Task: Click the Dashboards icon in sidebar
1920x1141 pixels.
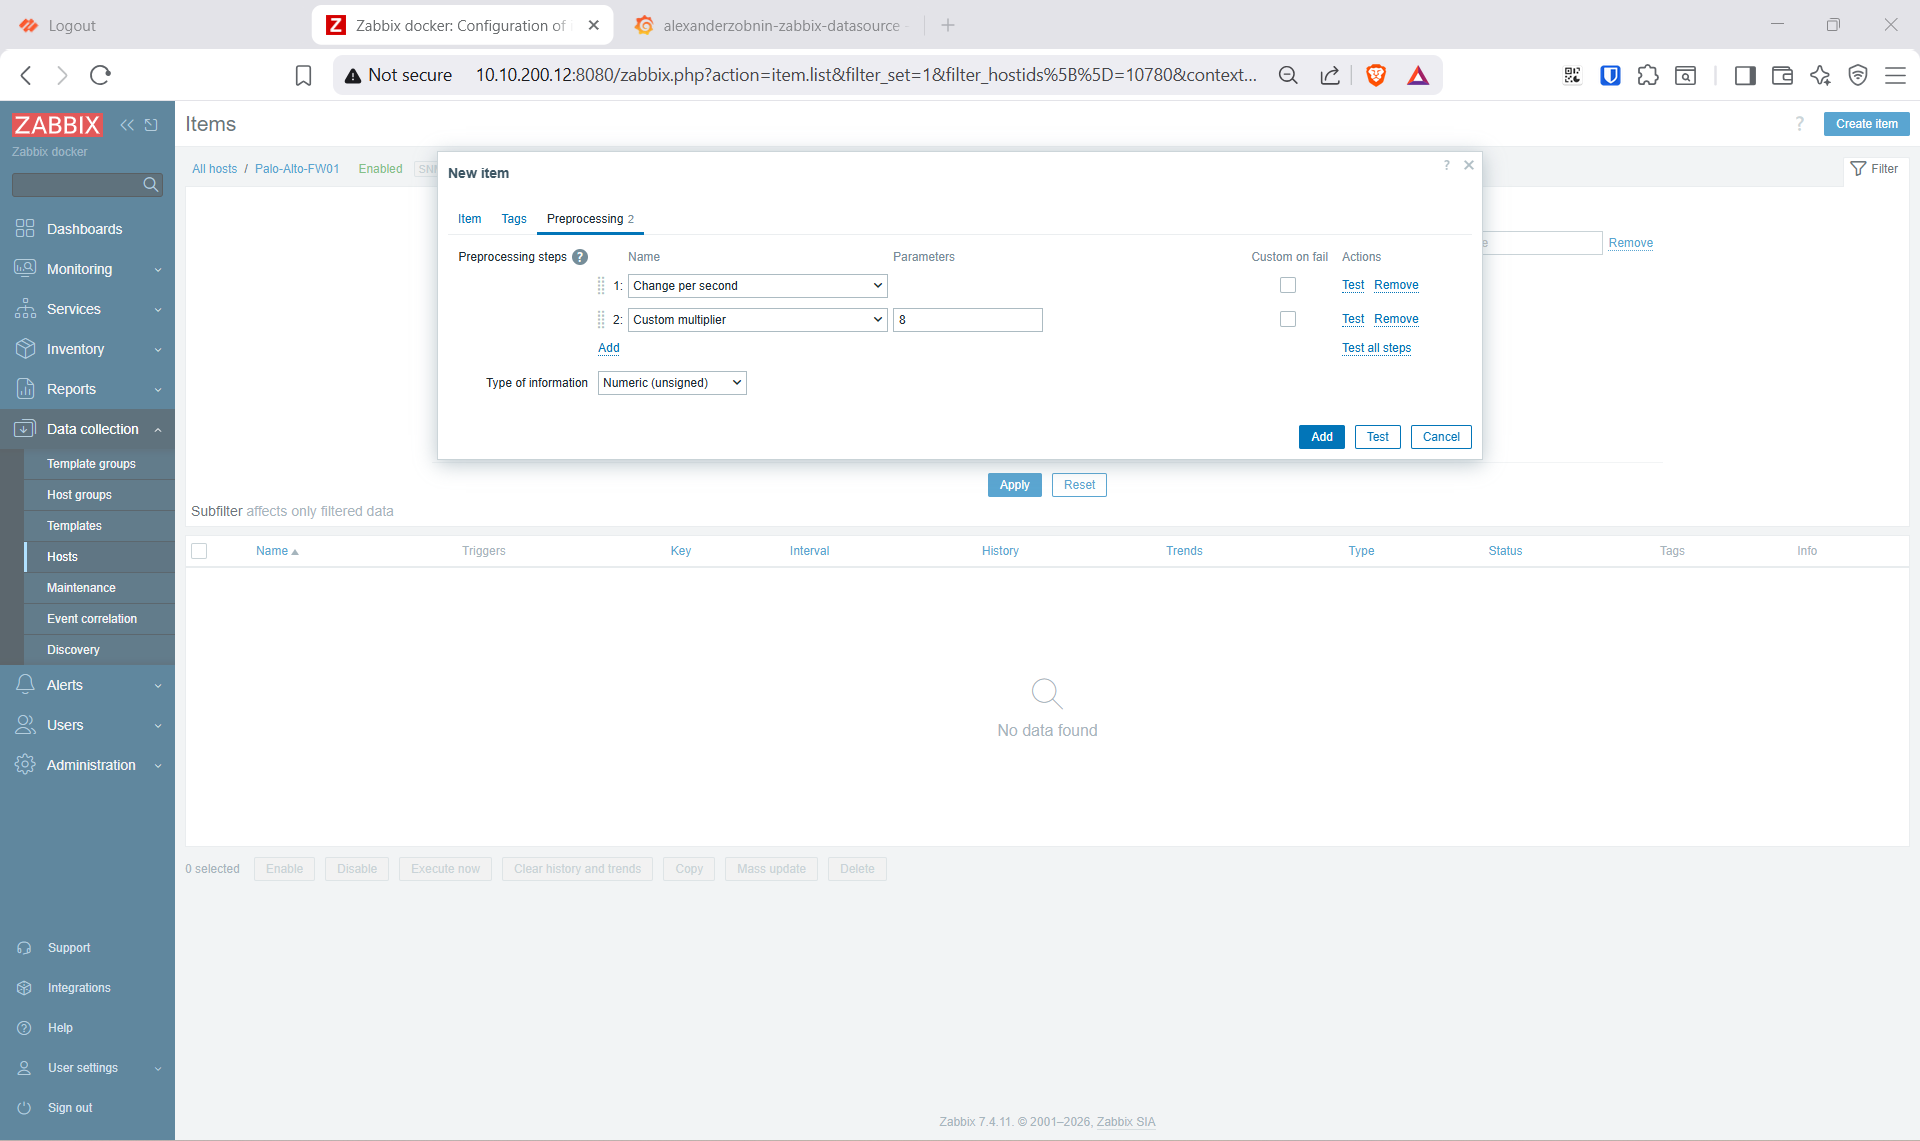Action: (x=25, y=229)
